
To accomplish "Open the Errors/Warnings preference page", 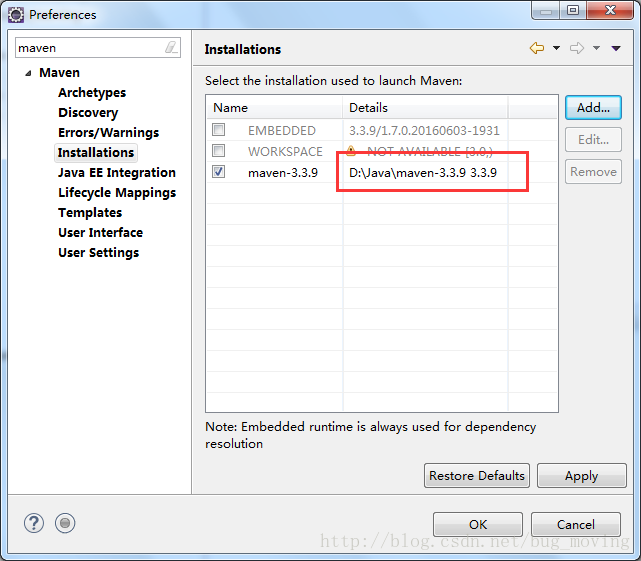I will point(108,133).
